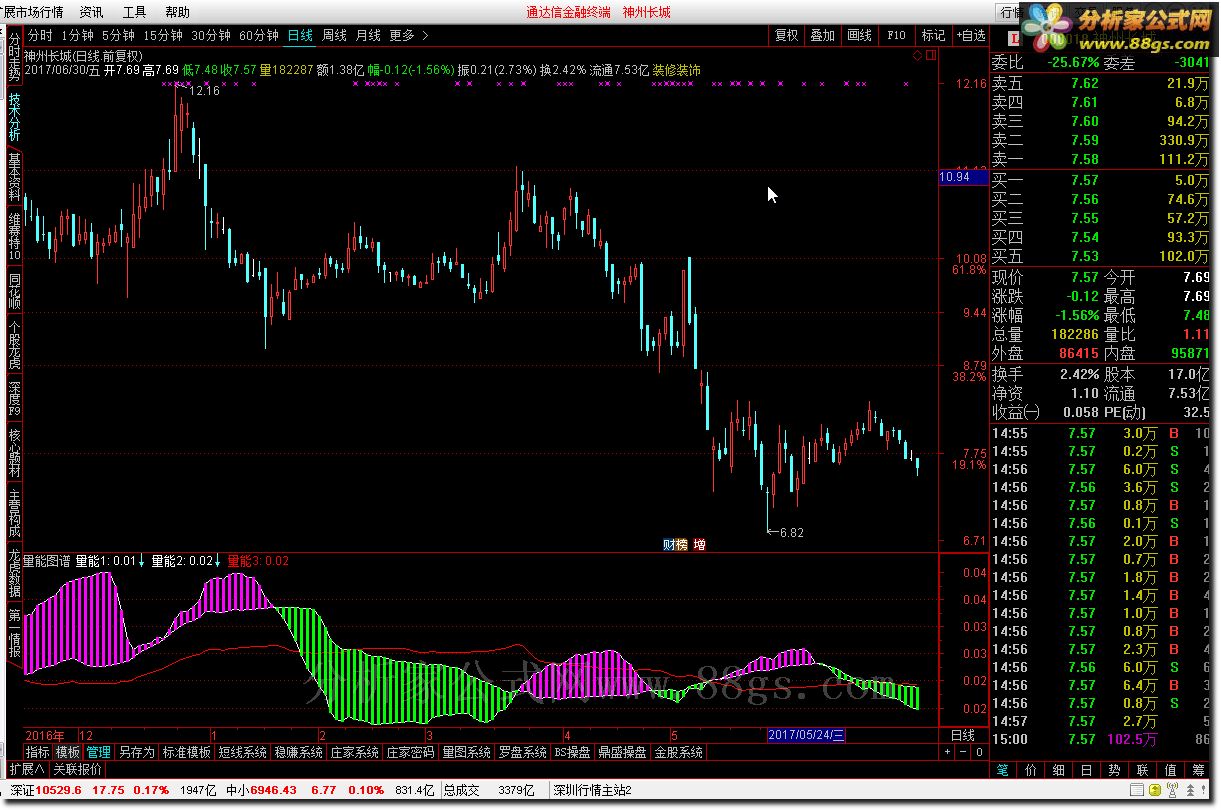The width and height of the screenshot is (1221, 810).
Task: Click the 指标 bottom tab
Action: (x=37, y=752)
